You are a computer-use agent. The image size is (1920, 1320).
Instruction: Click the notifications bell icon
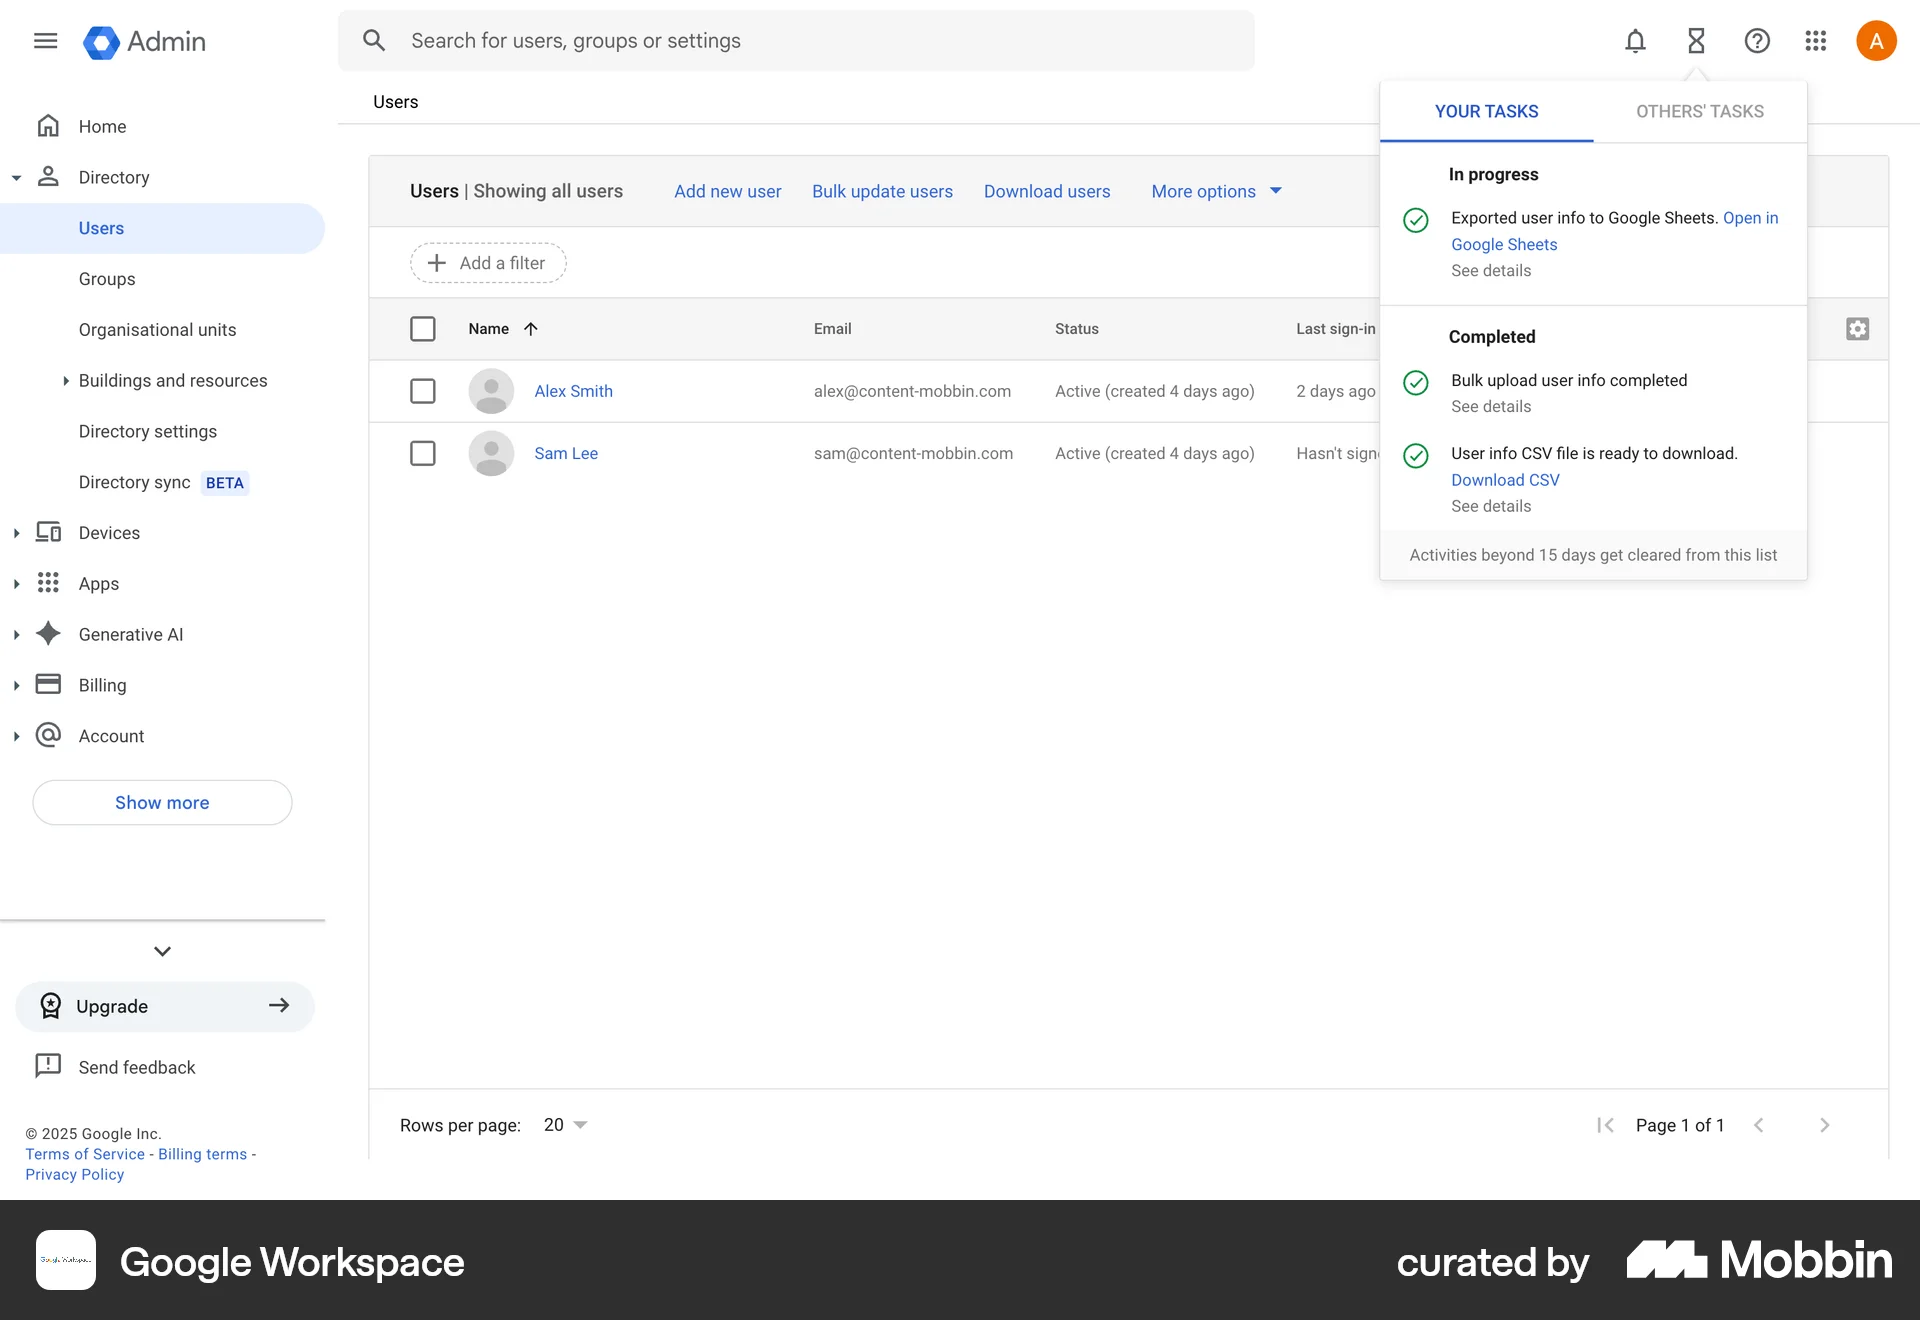[1634, 41]
